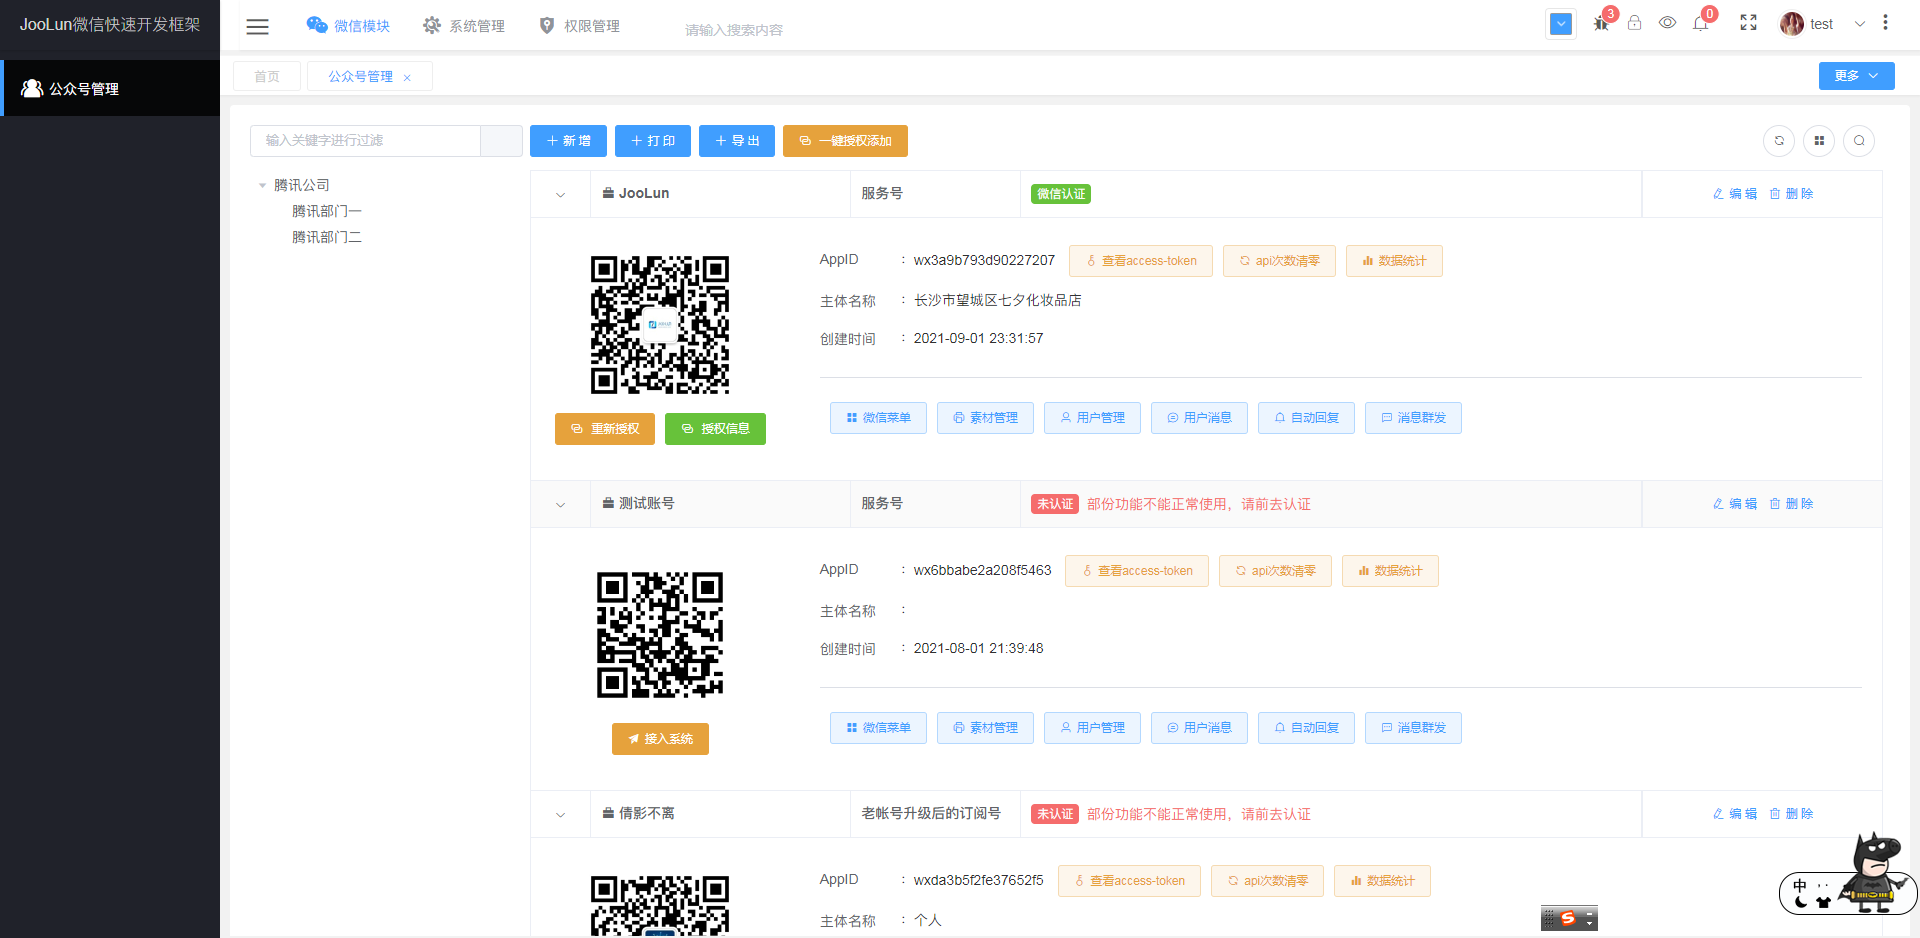The width and height of the screenshot is (1920, 938).
Task: Click the search circle icon
Action: [x=1859, y=141]
